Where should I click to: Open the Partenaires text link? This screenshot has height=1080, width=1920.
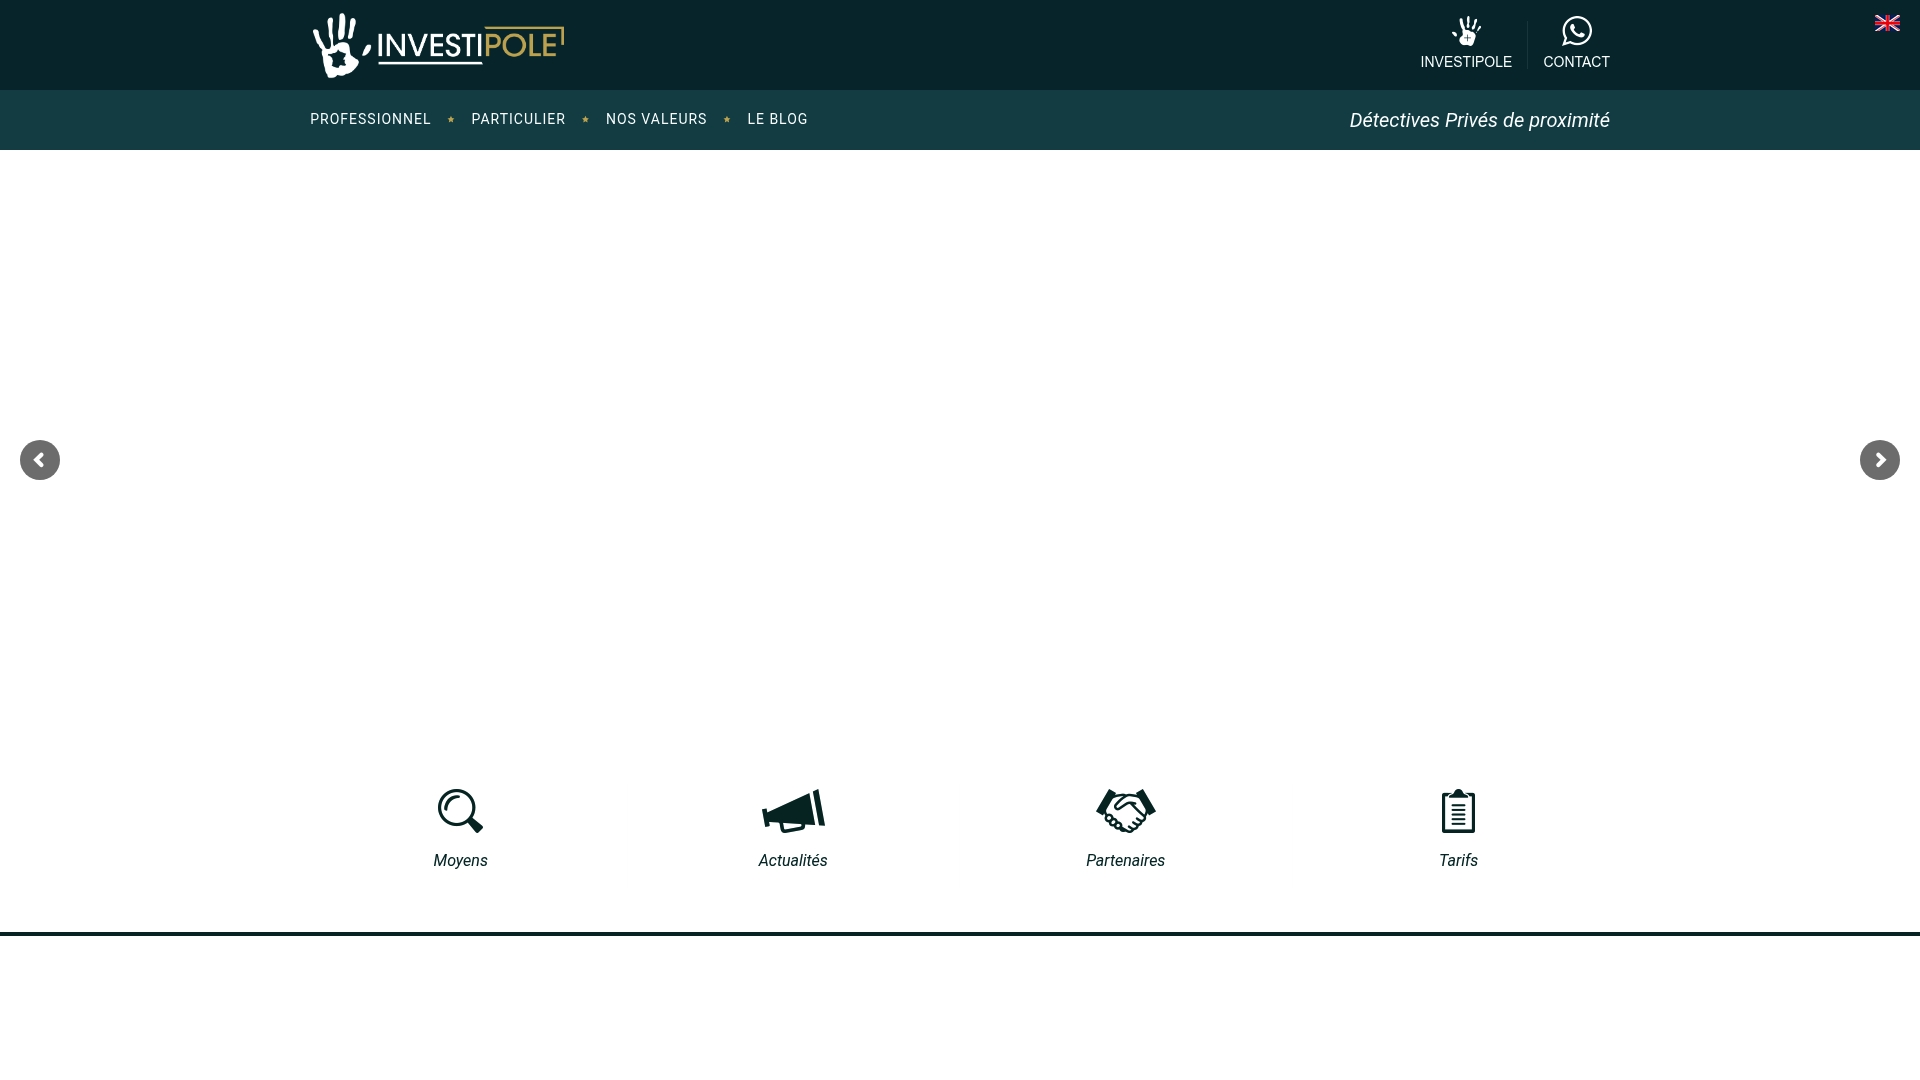[1125, 861]
